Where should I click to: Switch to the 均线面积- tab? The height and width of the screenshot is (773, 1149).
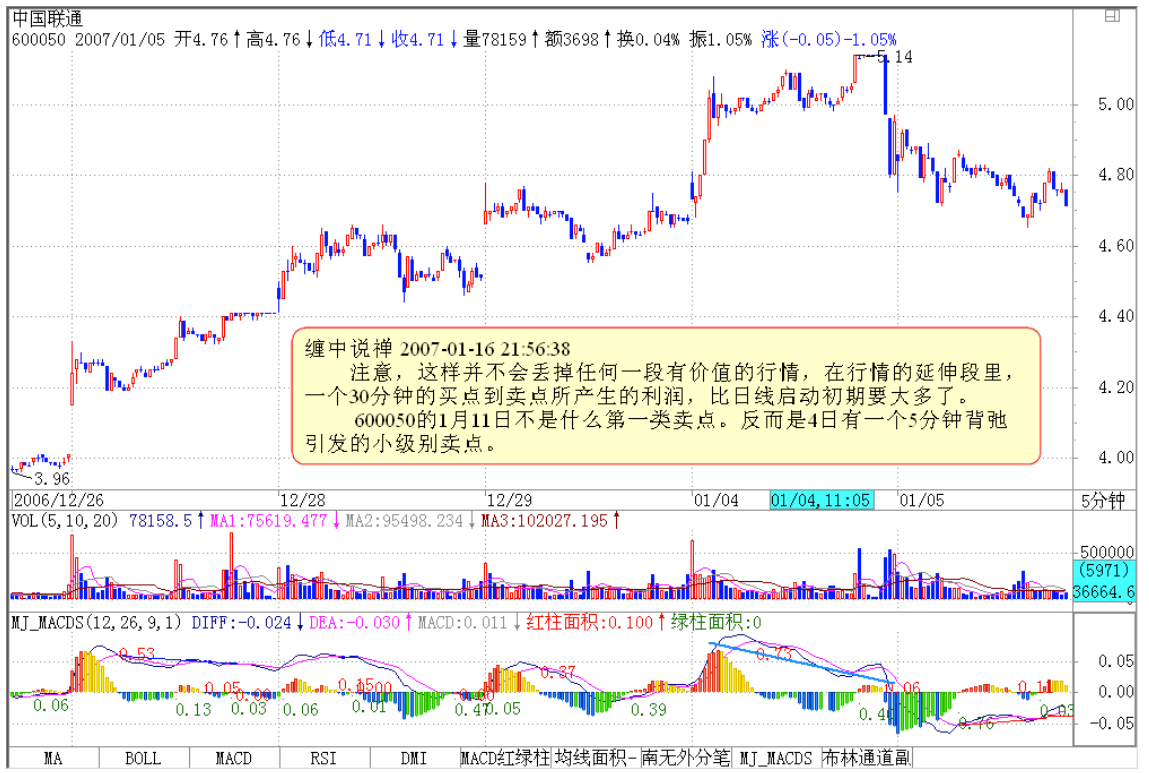[x=596, y=758]
